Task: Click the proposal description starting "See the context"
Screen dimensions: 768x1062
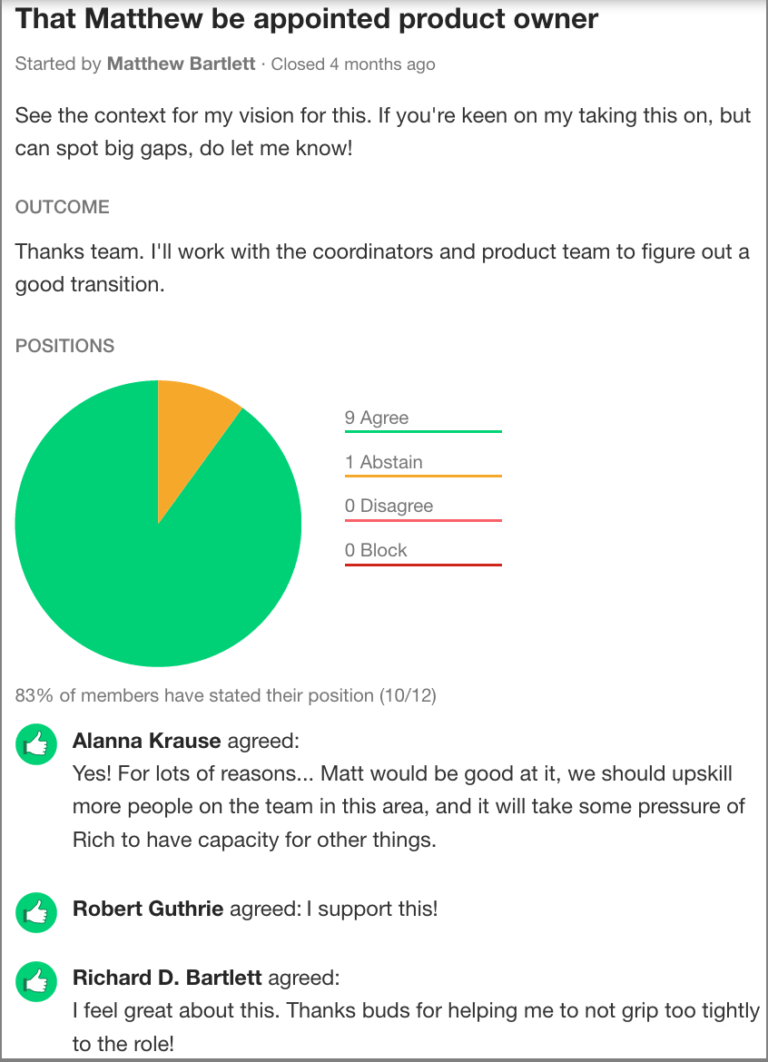Action: click(x=382, y=130)
